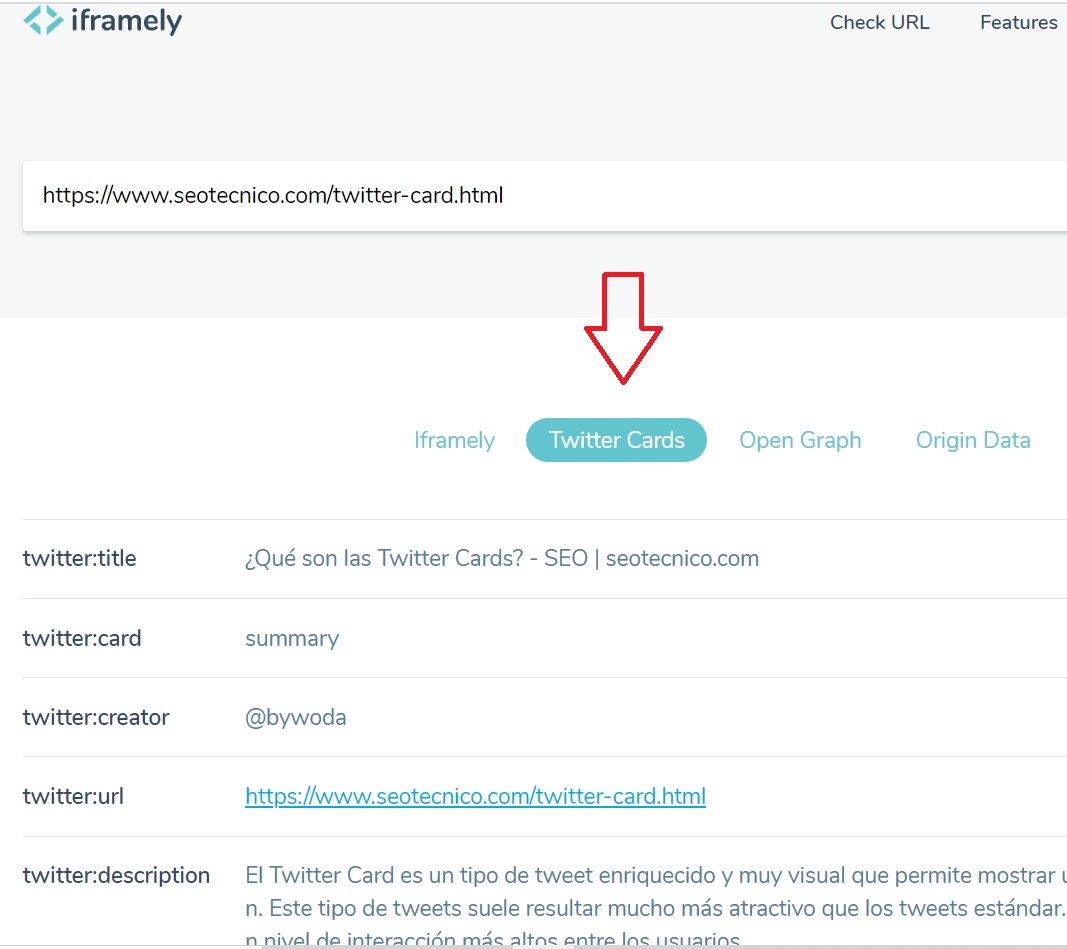The width and height of the screenshot is (1067, 949).
Task: Select the 'summary' card value
Action: click(292, 639)
